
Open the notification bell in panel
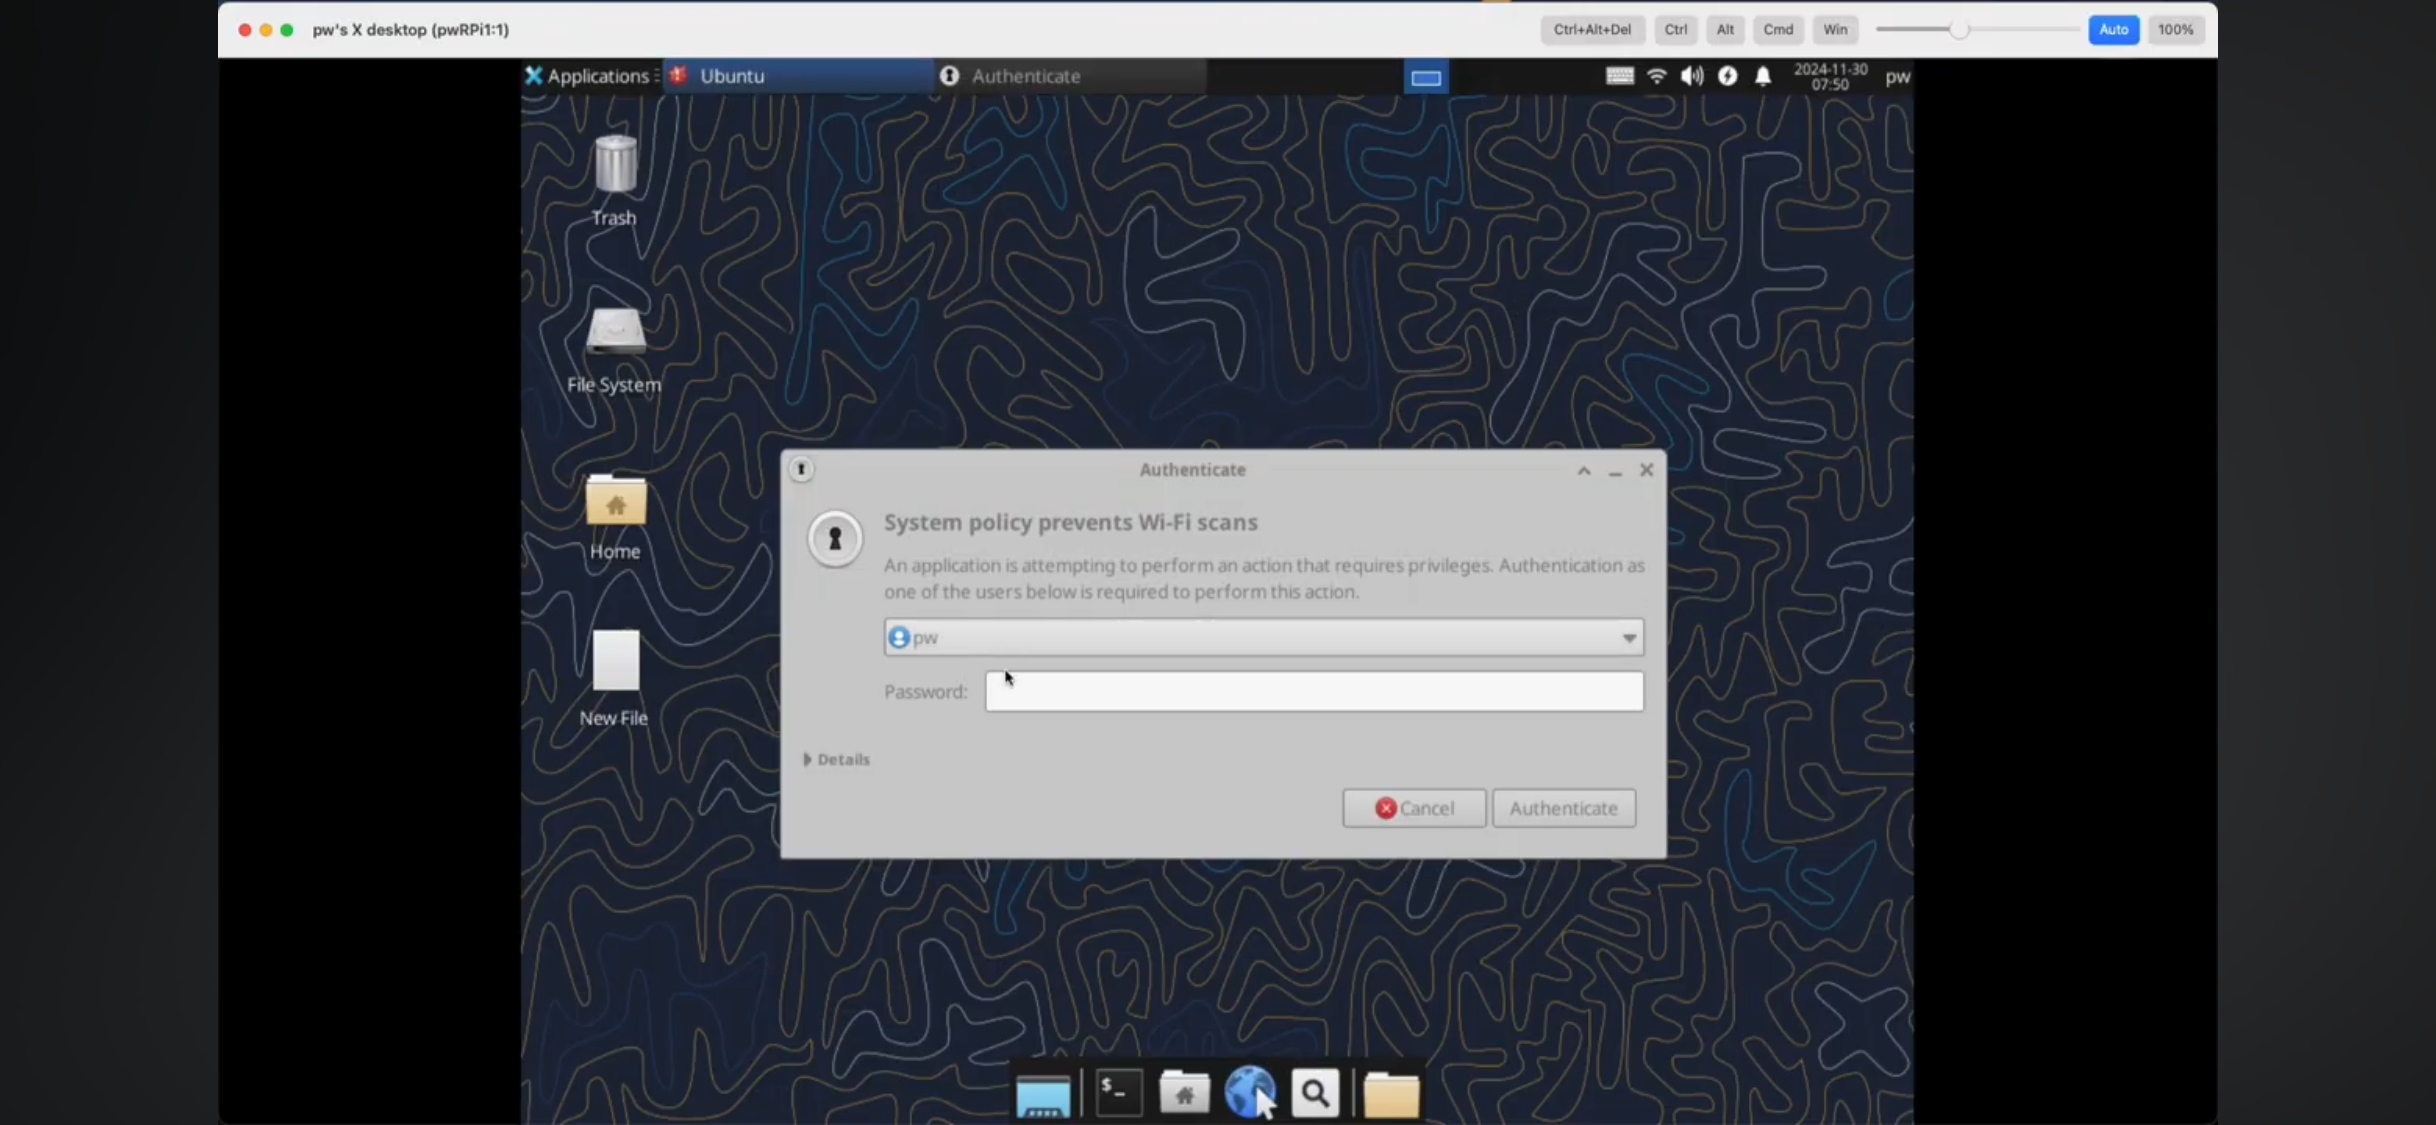point(1763,76)
